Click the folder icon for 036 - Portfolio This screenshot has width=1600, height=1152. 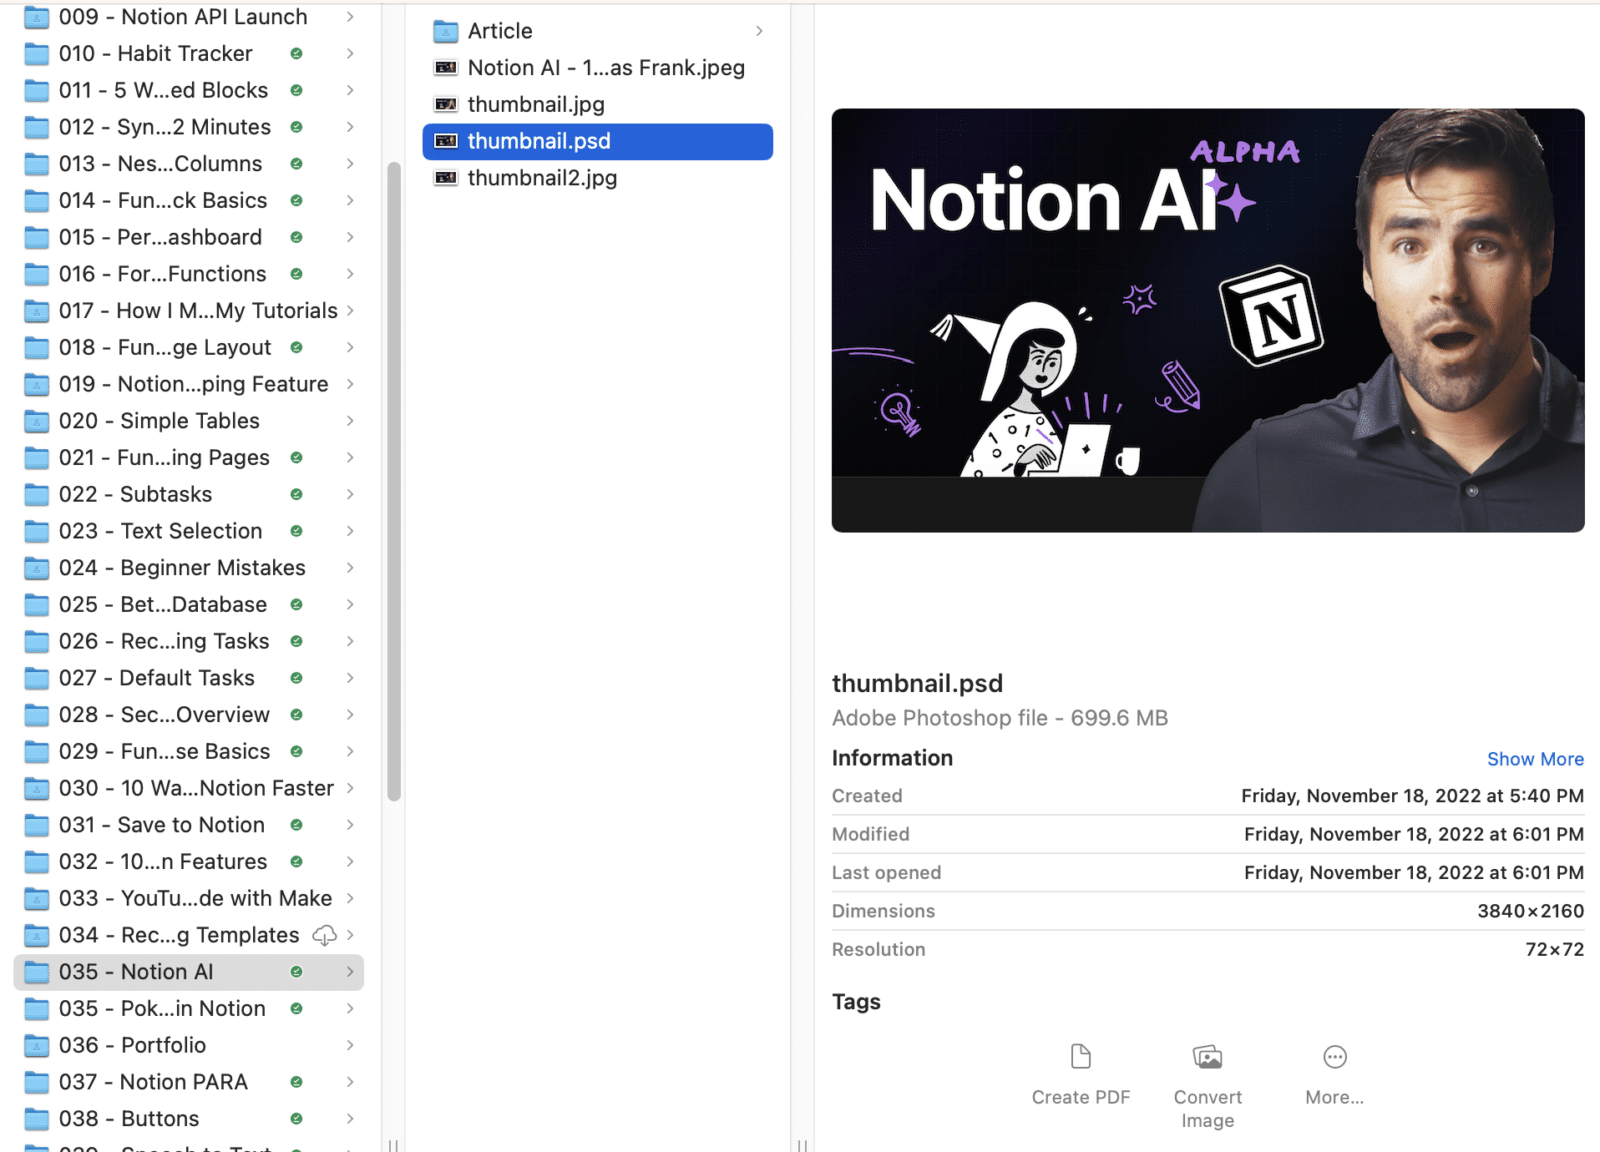[x=36, y=1045]
